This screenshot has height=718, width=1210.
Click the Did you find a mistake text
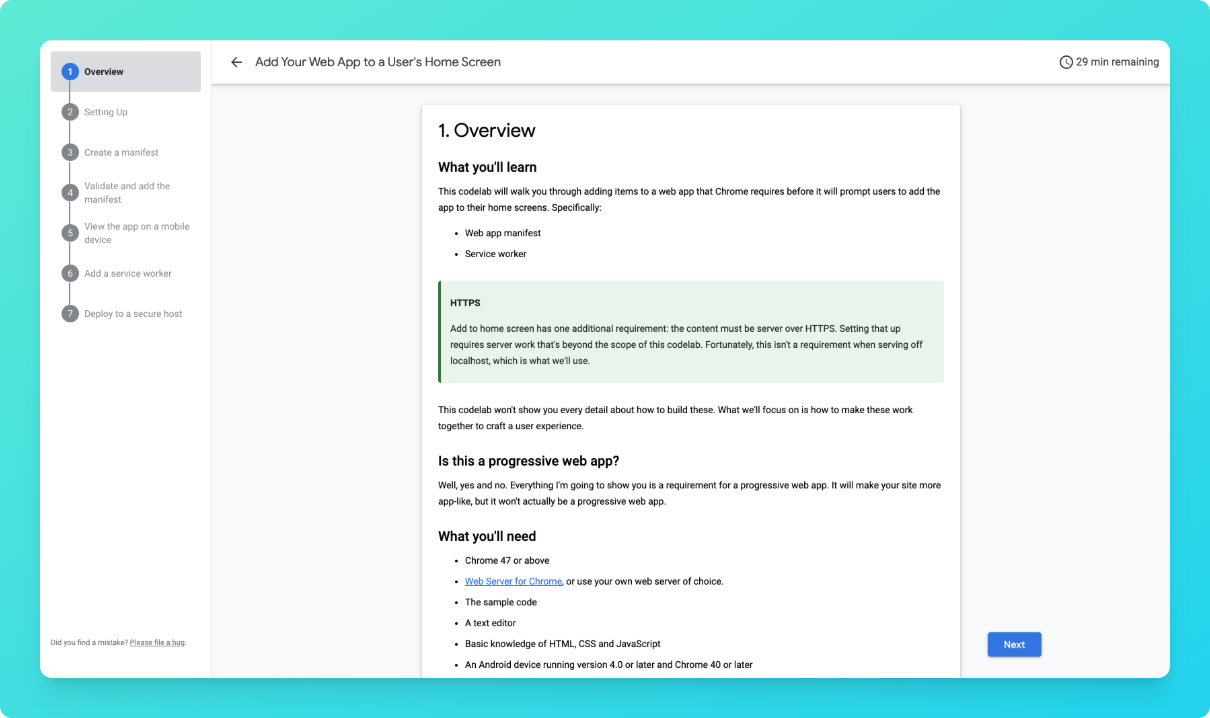tap(89, 642)
